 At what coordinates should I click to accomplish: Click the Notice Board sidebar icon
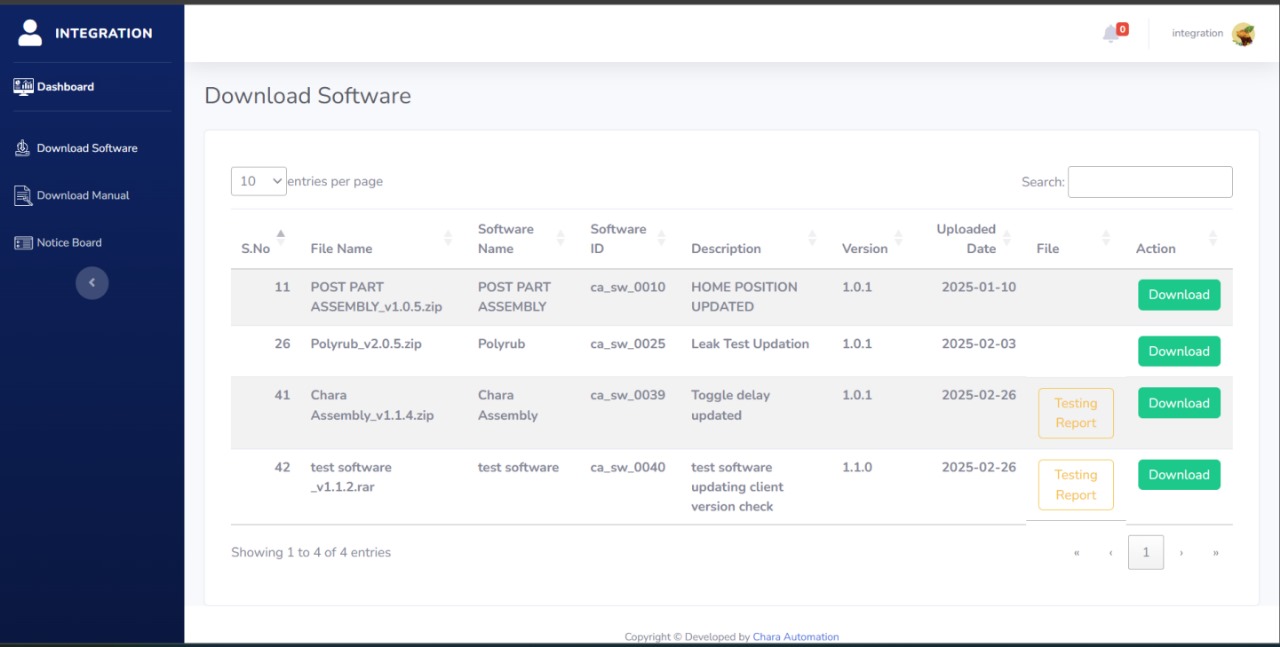23,243
